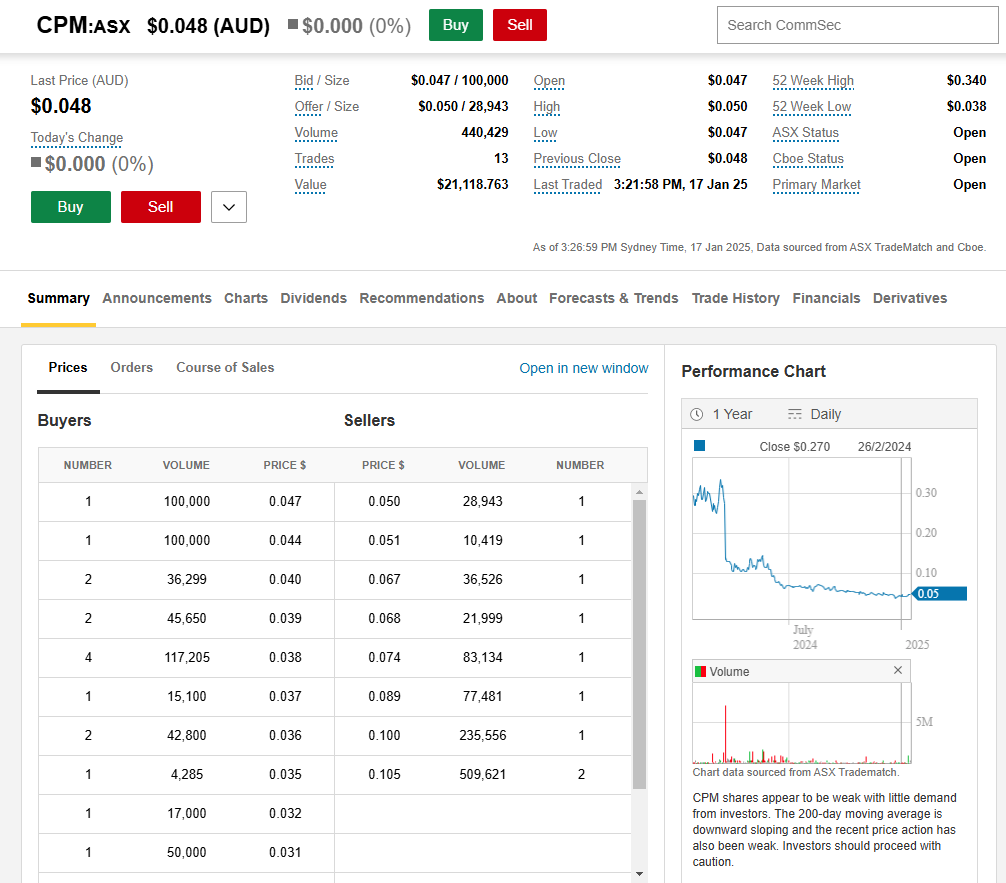Click buyer volume 4,285 cell
1006x883 pixels.
(x=187, y=775)
